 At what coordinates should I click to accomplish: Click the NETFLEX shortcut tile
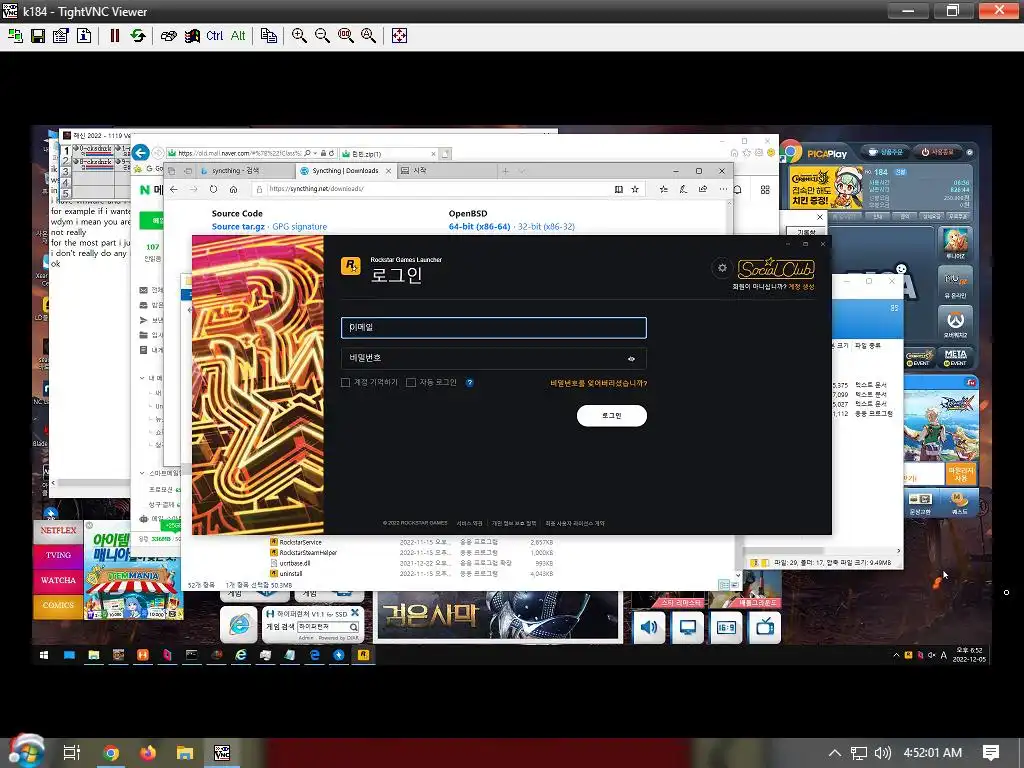58,531
